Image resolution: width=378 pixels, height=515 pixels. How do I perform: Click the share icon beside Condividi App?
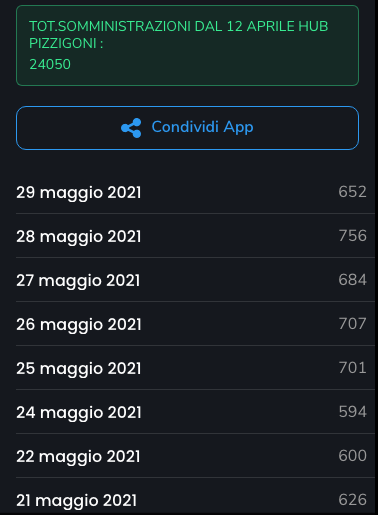point(131,128)
